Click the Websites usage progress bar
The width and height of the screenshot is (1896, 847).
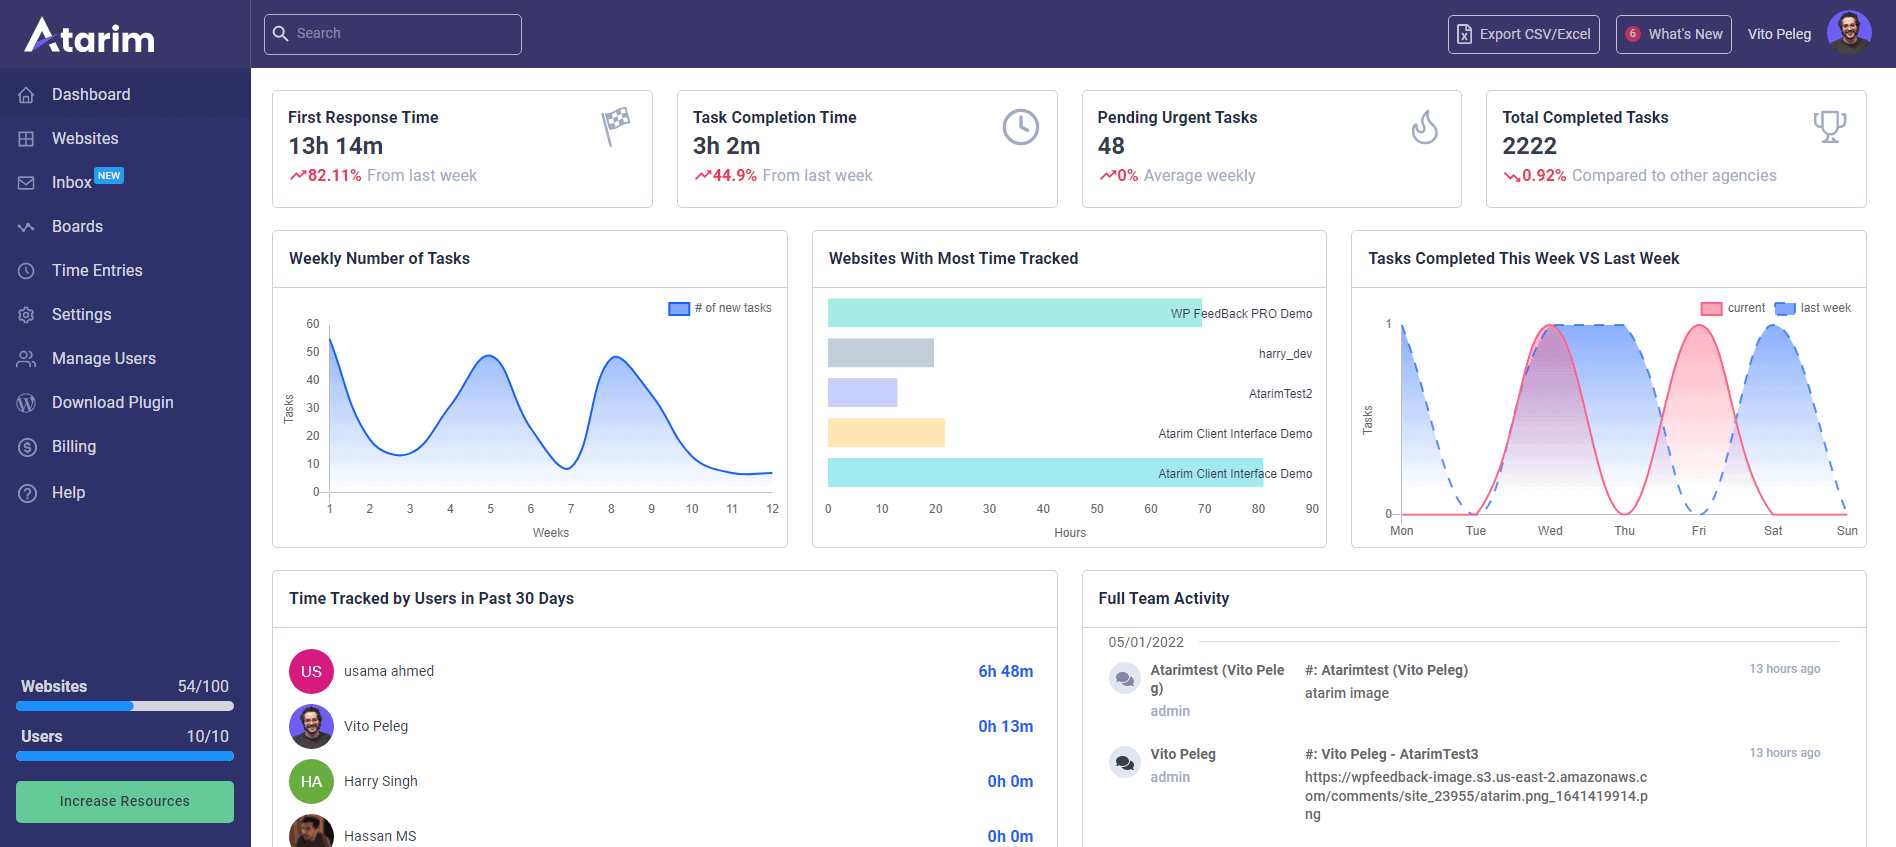pos(125,706)
